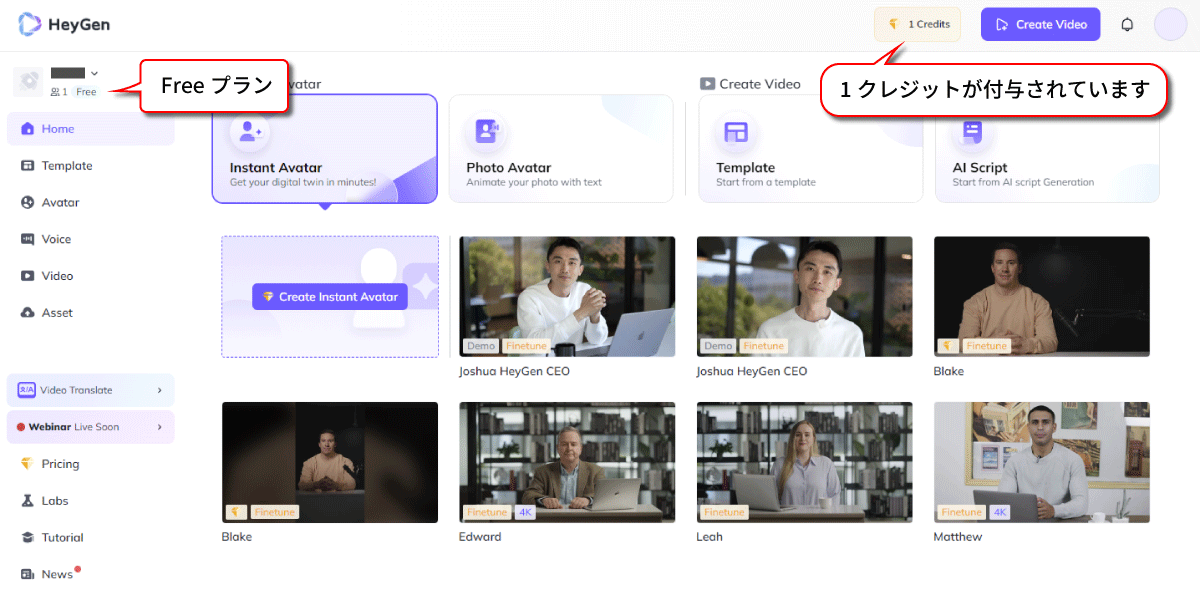Click premium diamond badge on upper Blake card
The height and width of the screenshot is (600, 1200).
(x=946, y=346)
